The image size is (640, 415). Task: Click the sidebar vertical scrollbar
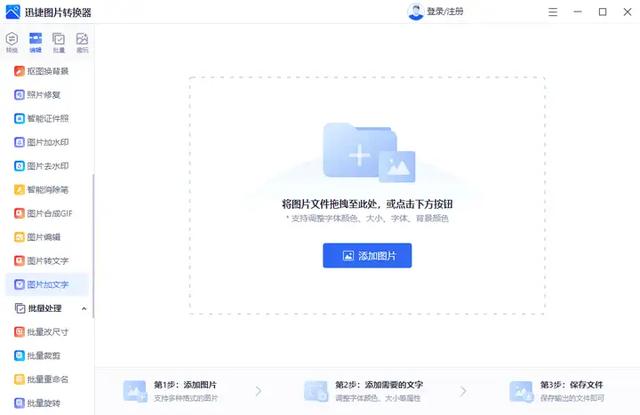click(x=93, y=246)
